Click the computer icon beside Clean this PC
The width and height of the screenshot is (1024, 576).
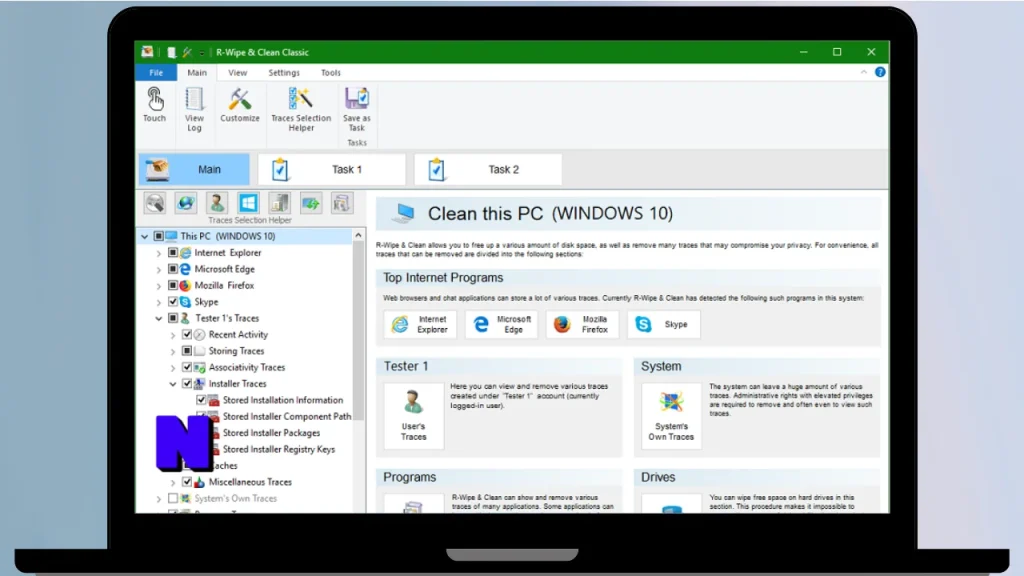(404, 213)
